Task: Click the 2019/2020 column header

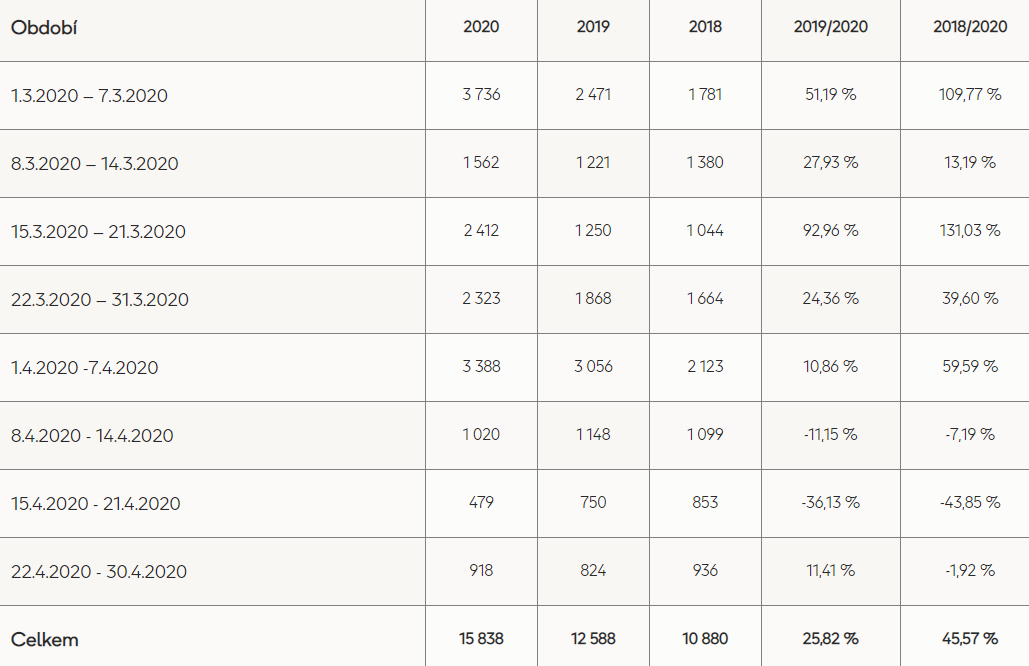Action: pyautogui.click(x=831, y=27)
